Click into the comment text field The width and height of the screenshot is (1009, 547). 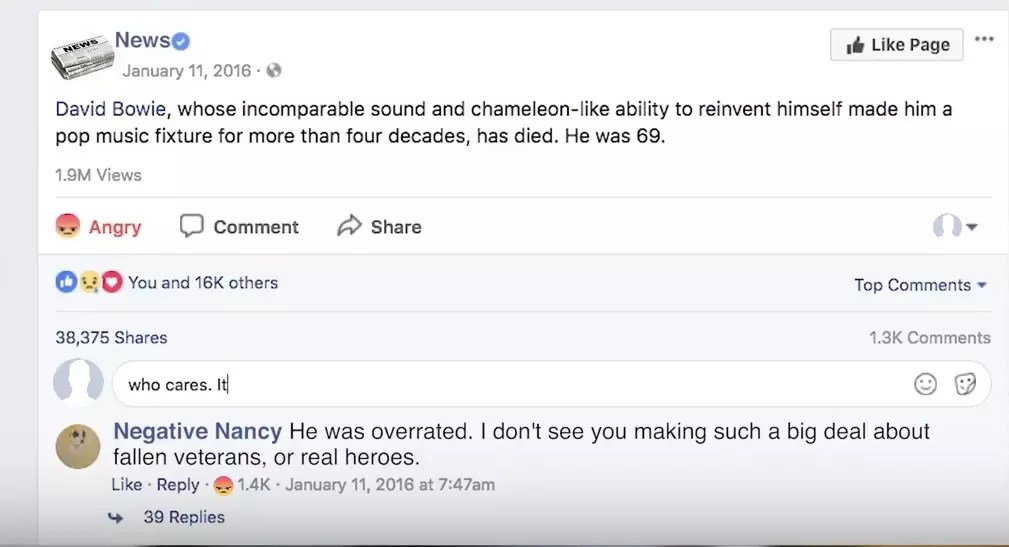click(x=500, y=384)
